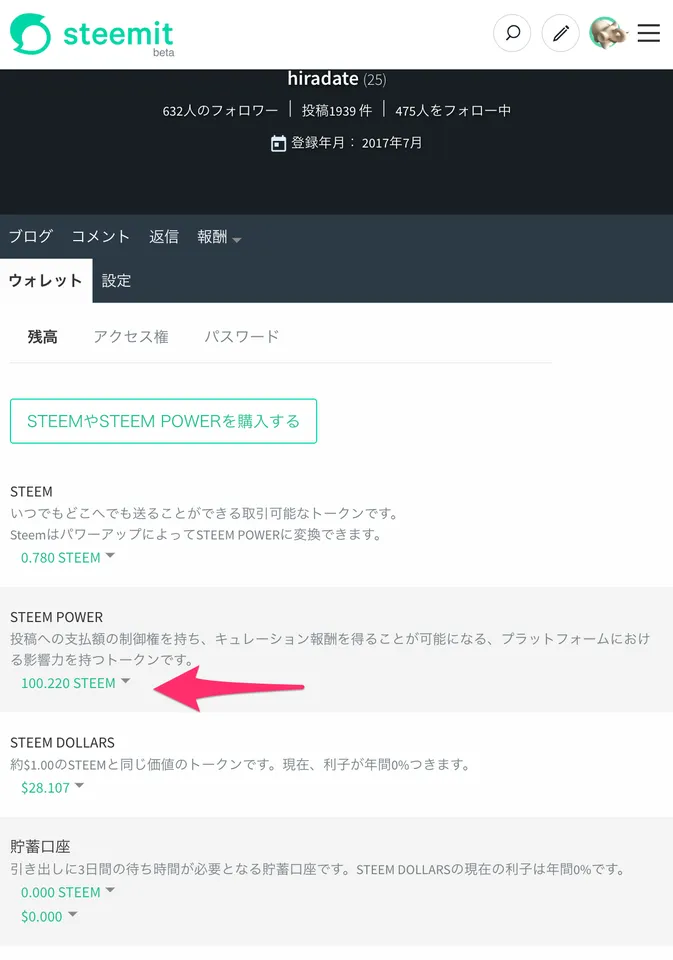
Task: Open the 投稿1939件 posts count
Action: click(337, 111)
